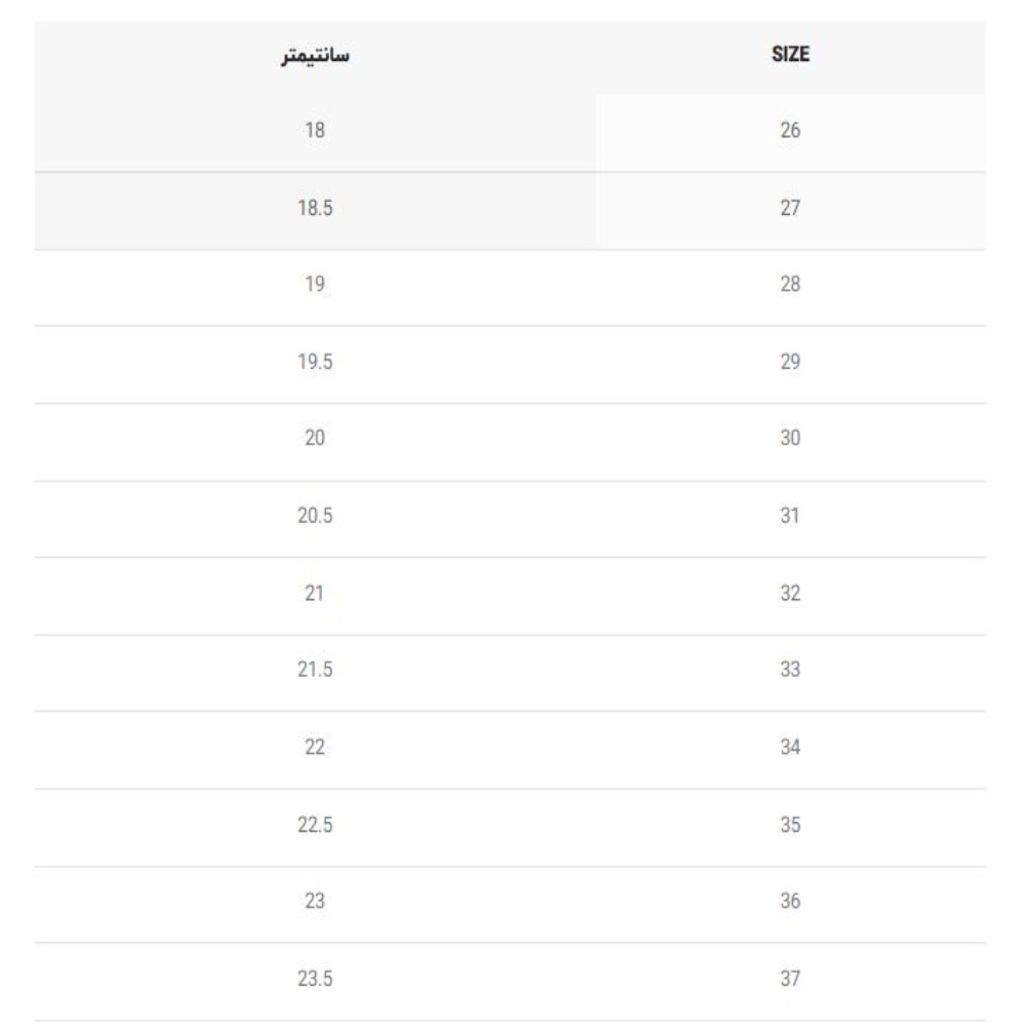Click size 33 in table
This screenshot has height=1024, width=1024.
(790, 670)
